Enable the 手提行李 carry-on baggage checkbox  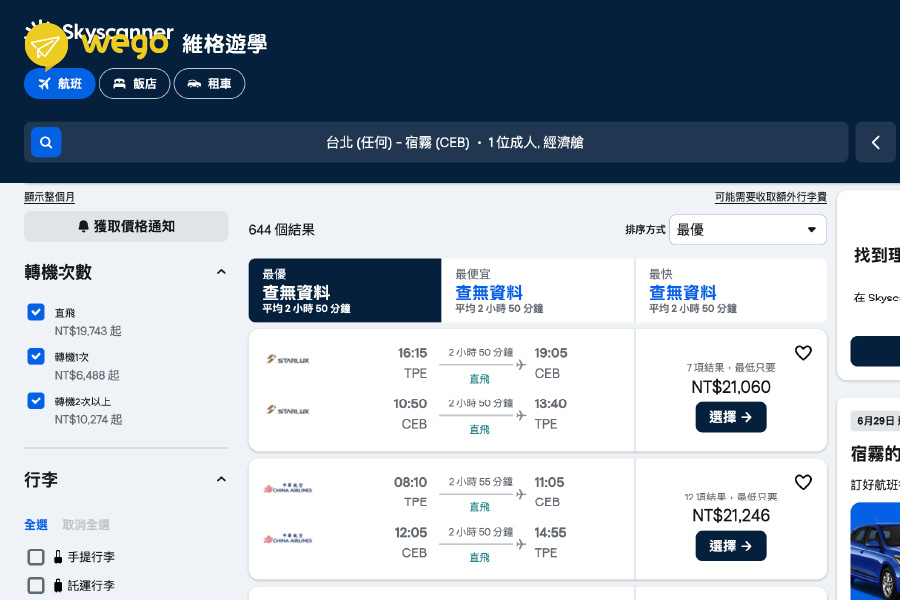[36, 557]
